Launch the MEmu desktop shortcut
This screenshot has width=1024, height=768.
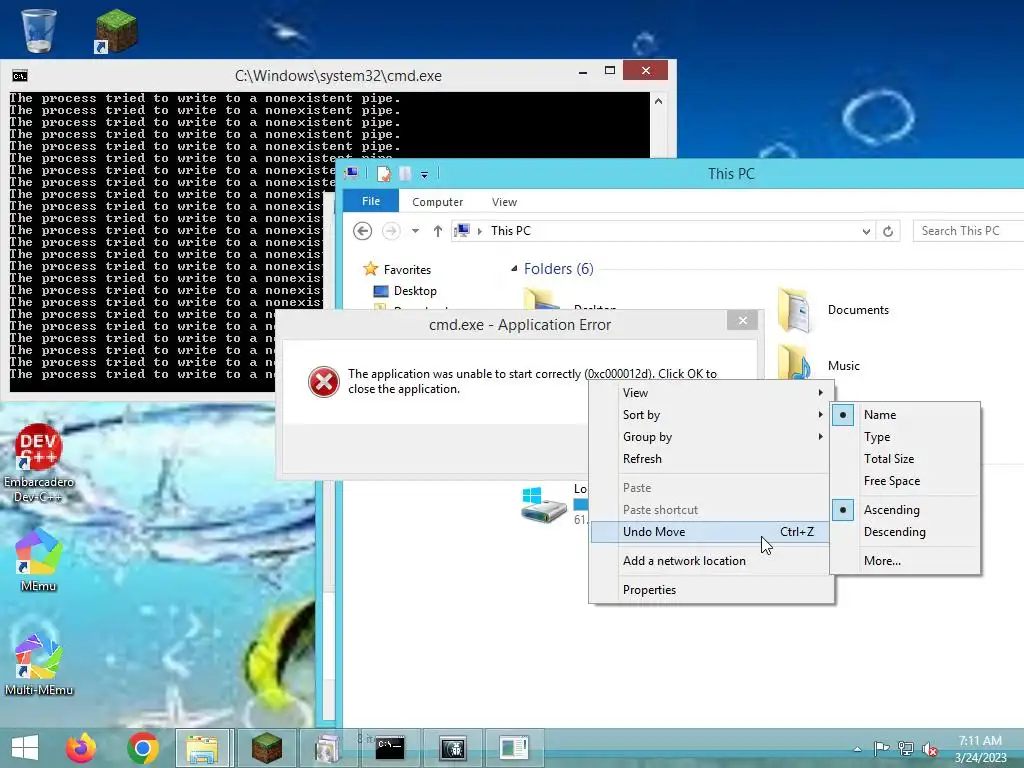pyautogui.click(x=39, y=560)
